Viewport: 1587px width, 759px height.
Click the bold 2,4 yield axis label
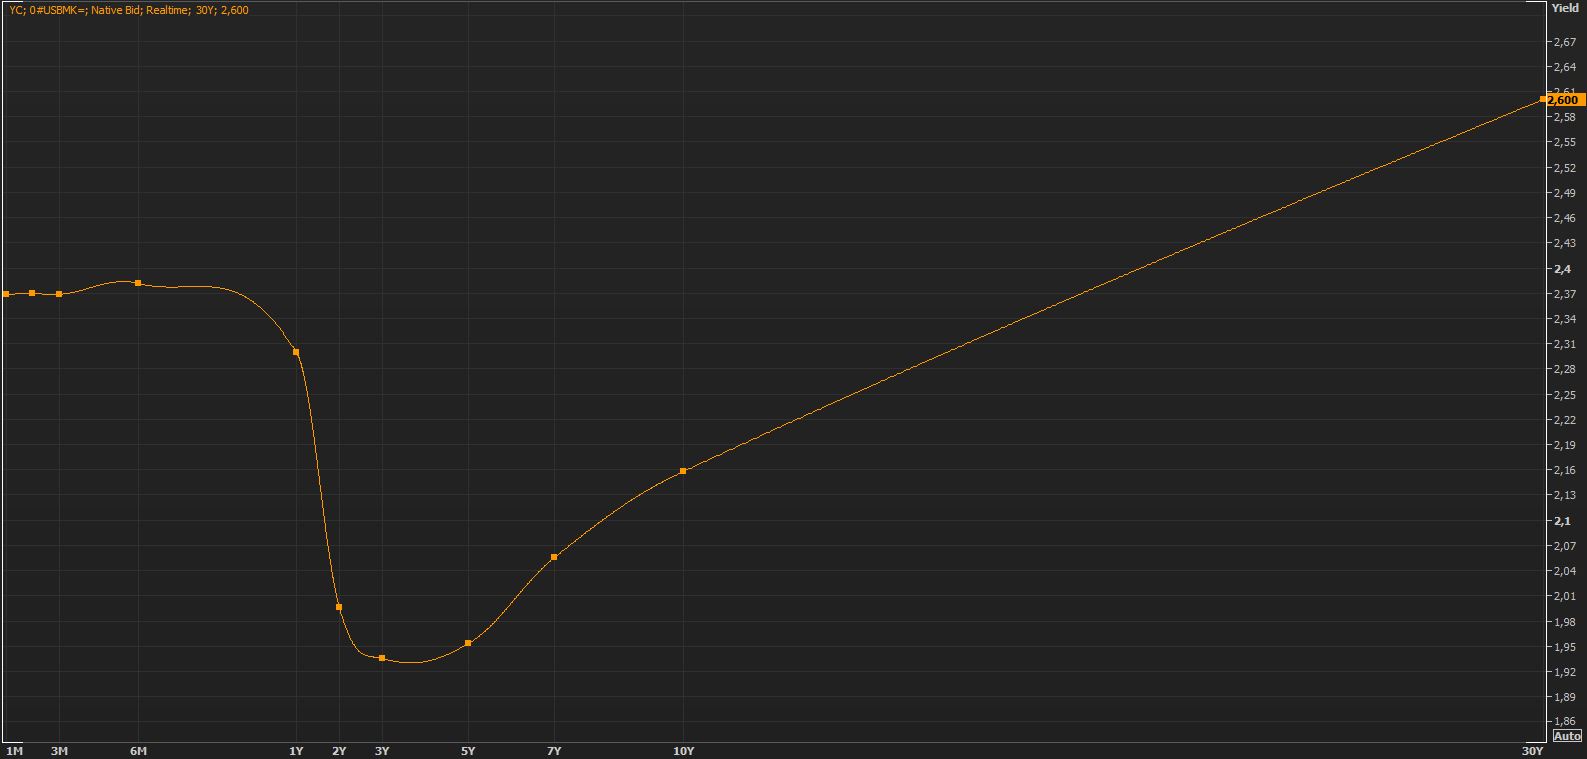tap(1562, 269)
